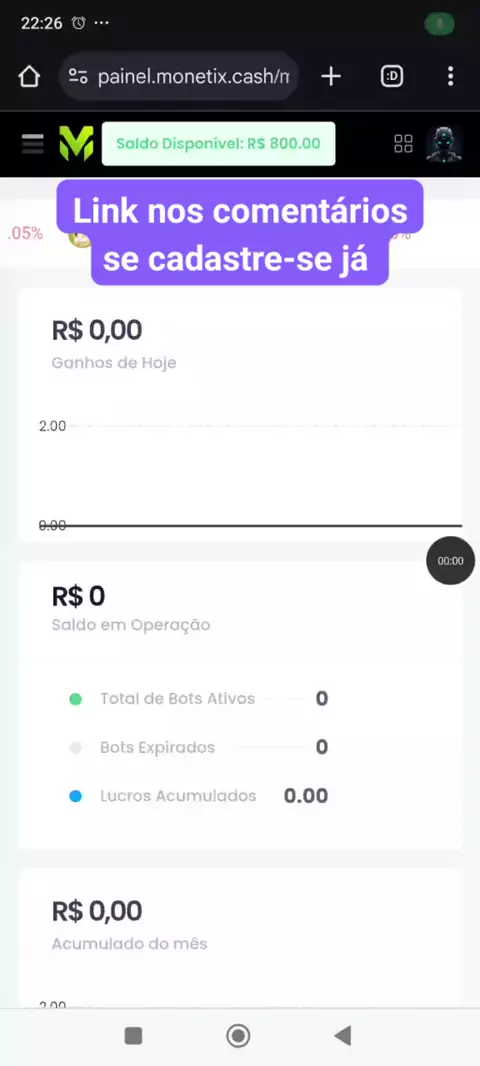Open the Ganhos de Hoje card
Screen dimensions: 480x1066
point(240,415)
